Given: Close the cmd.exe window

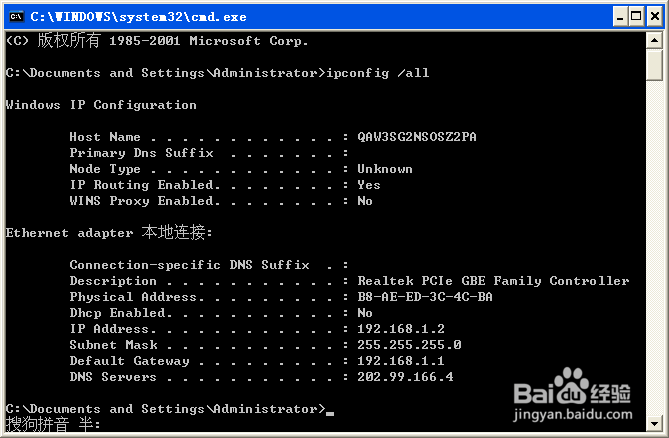Looking at the screenshot, I should [654, 17].
